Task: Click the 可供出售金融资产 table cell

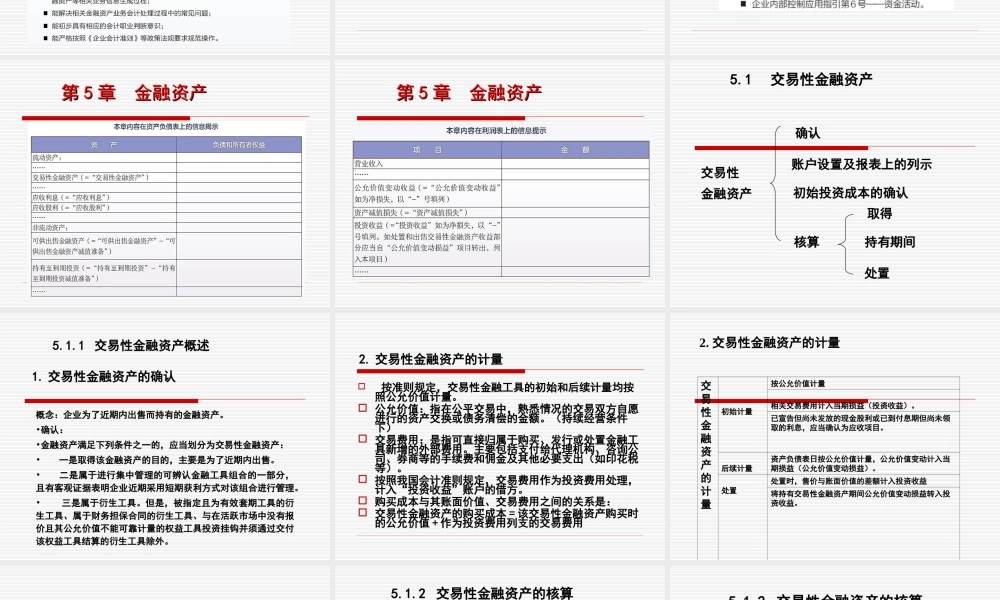Action: click(104, 245)
